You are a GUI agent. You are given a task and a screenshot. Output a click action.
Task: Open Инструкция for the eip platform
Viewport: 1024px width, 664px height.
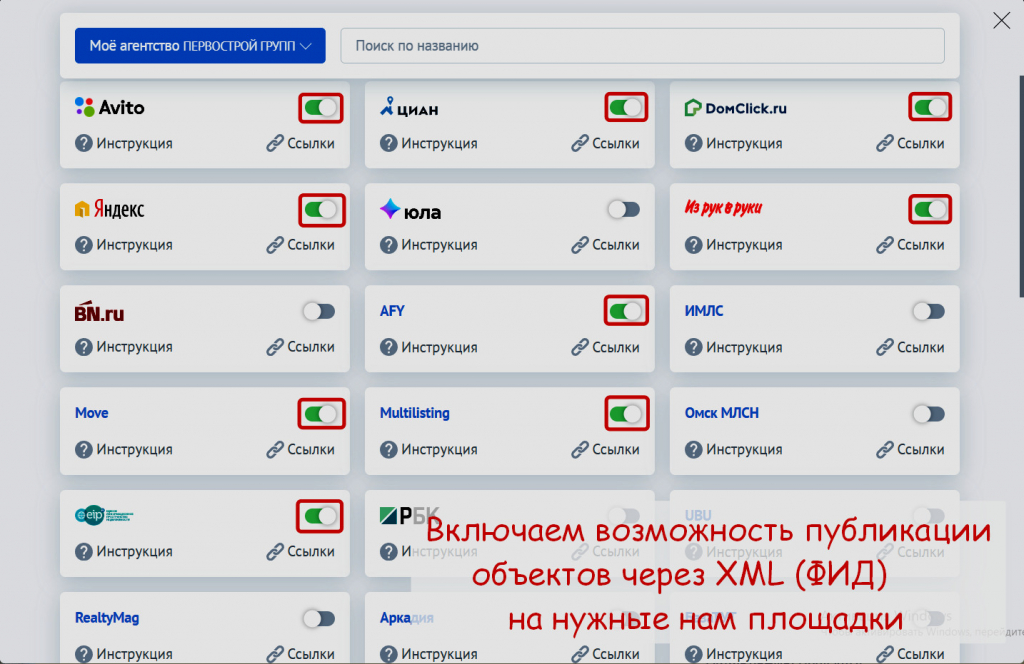[123, 552]
